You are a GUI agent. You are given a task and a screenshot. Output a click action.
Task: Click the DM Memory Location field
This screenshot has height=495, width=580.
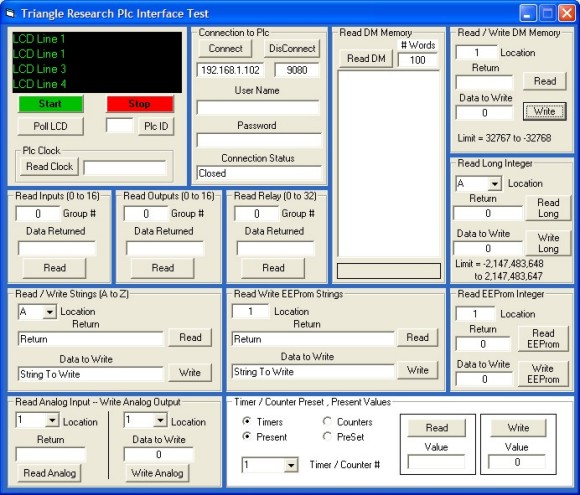pos(476,53)
